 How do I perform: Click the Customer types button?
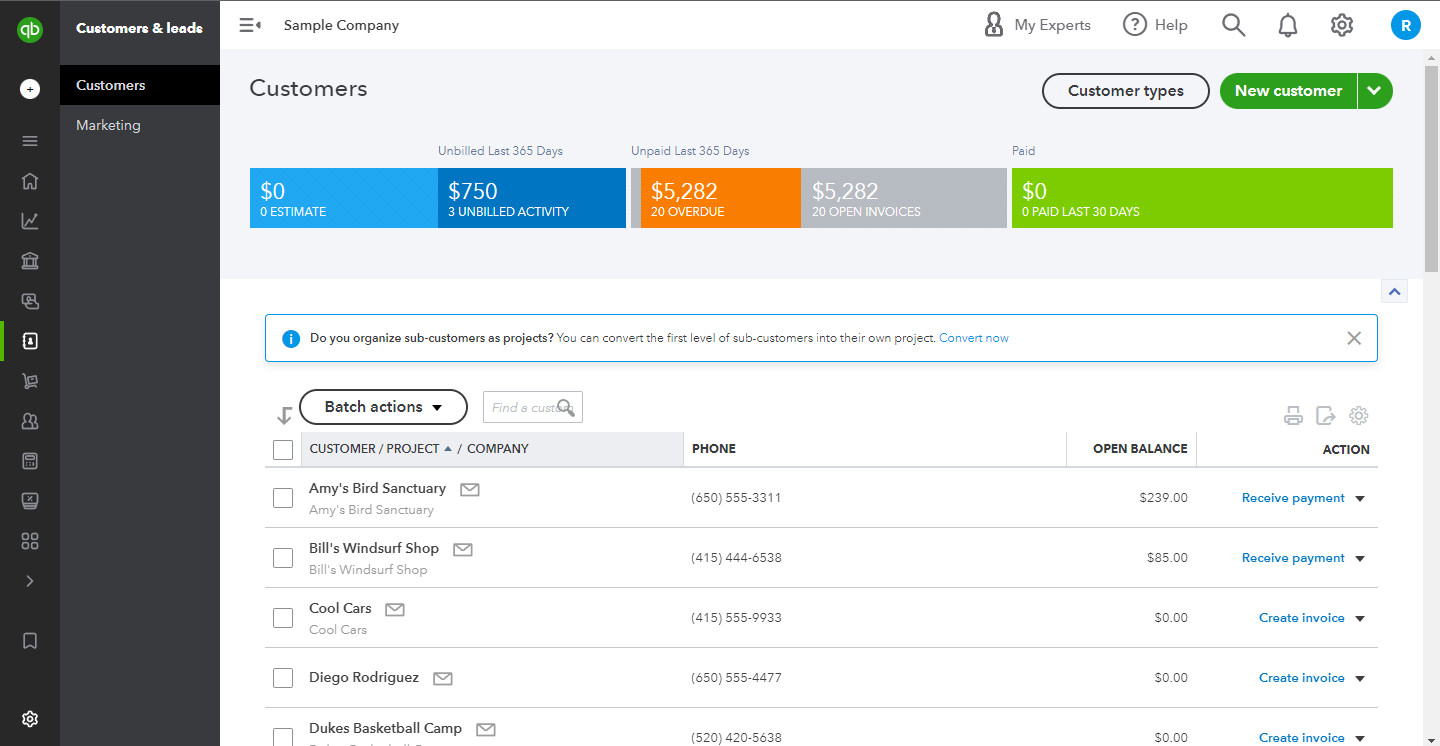1126,91
